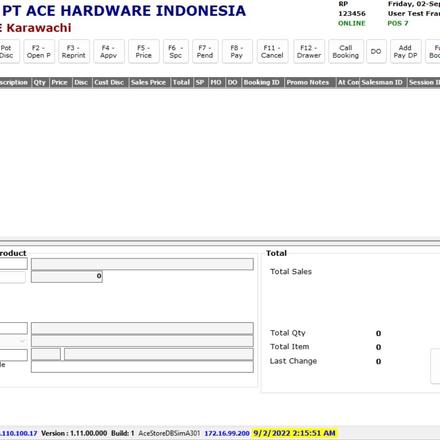This screenshot has width=440, height=440.
Task: Click the Booking ID column header
Action: pos(262,82)
